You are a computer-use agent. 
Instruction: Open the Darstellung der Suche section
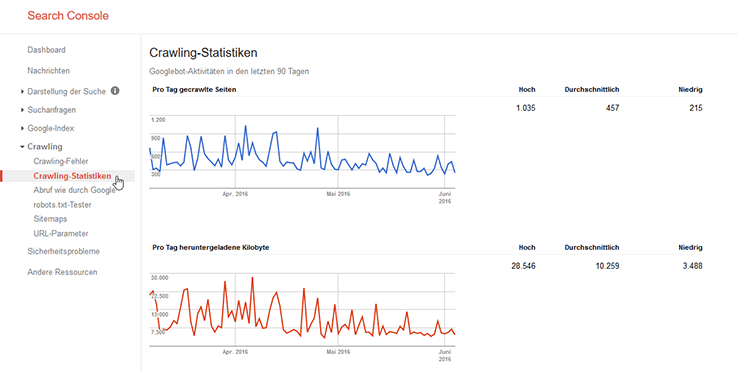point(66,92)
